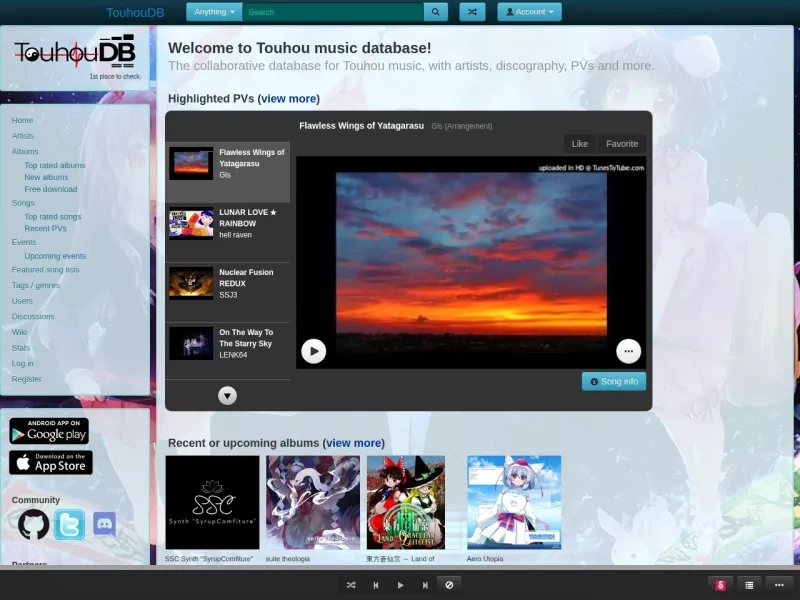
Task: Open SSC Synth SyrupComfiture album cover
Action: [x=212, y=503]
